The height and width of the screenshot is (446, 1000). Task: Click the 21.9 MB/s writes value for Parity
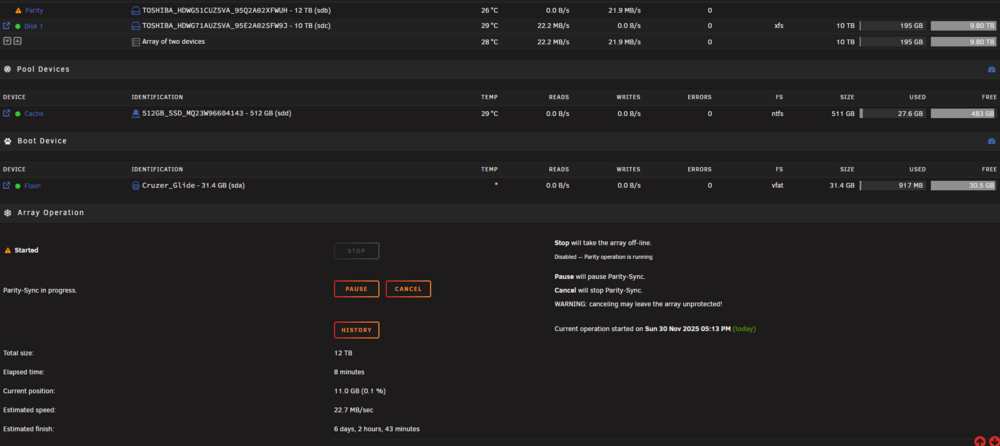tap(624, 11)
